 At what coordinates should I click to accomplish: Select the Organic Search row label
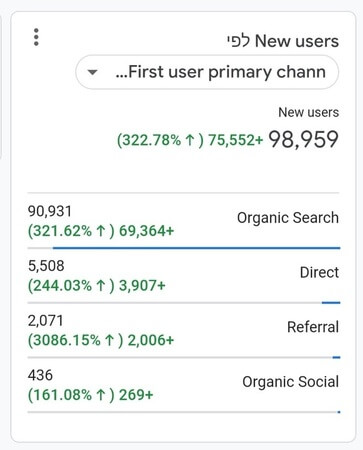tap(288, 218)
